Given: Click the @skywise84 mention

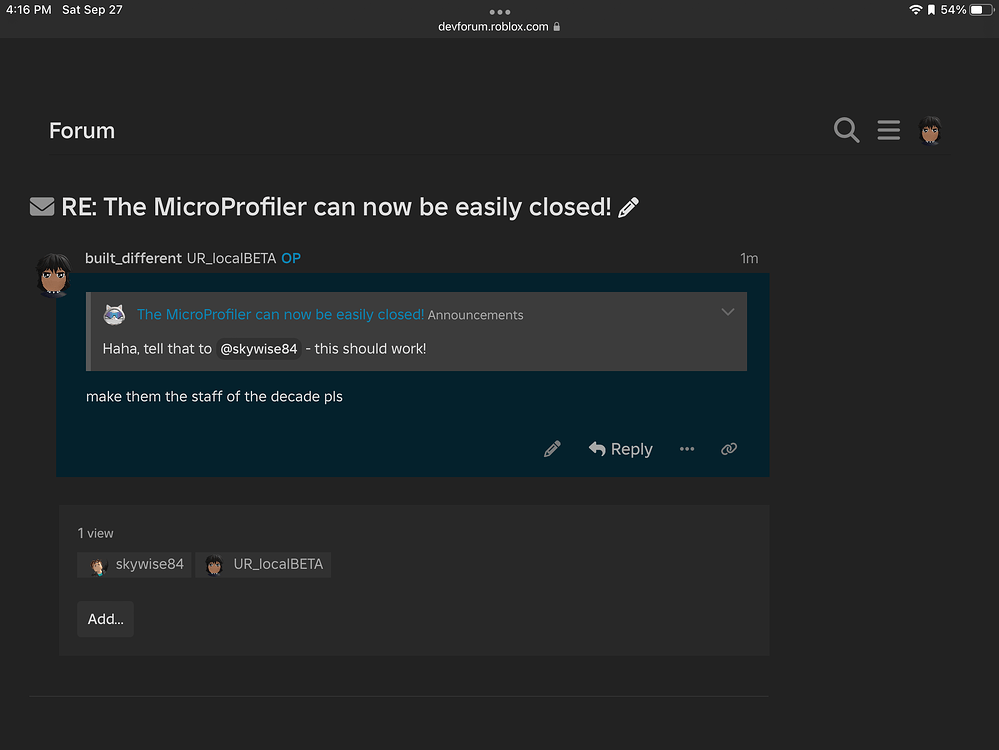Looking at the screenshot, I should coord(259,349).
